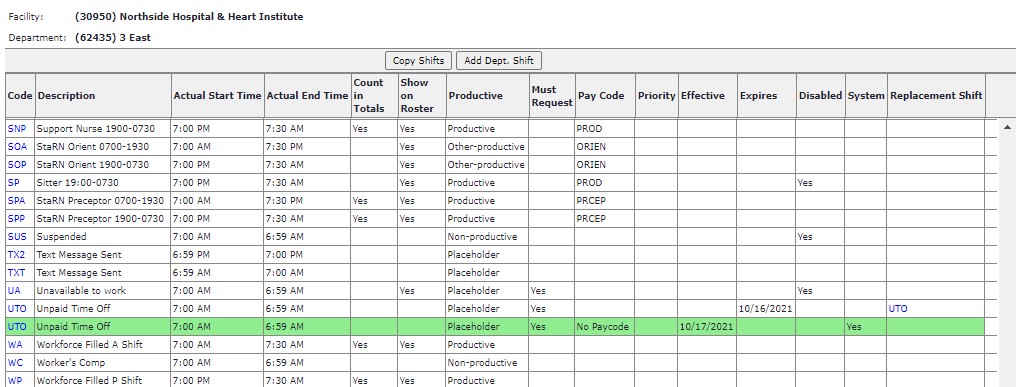Open the WP shift code link
This screenshot has width=1026, height=387.
[x=15, y=380]
